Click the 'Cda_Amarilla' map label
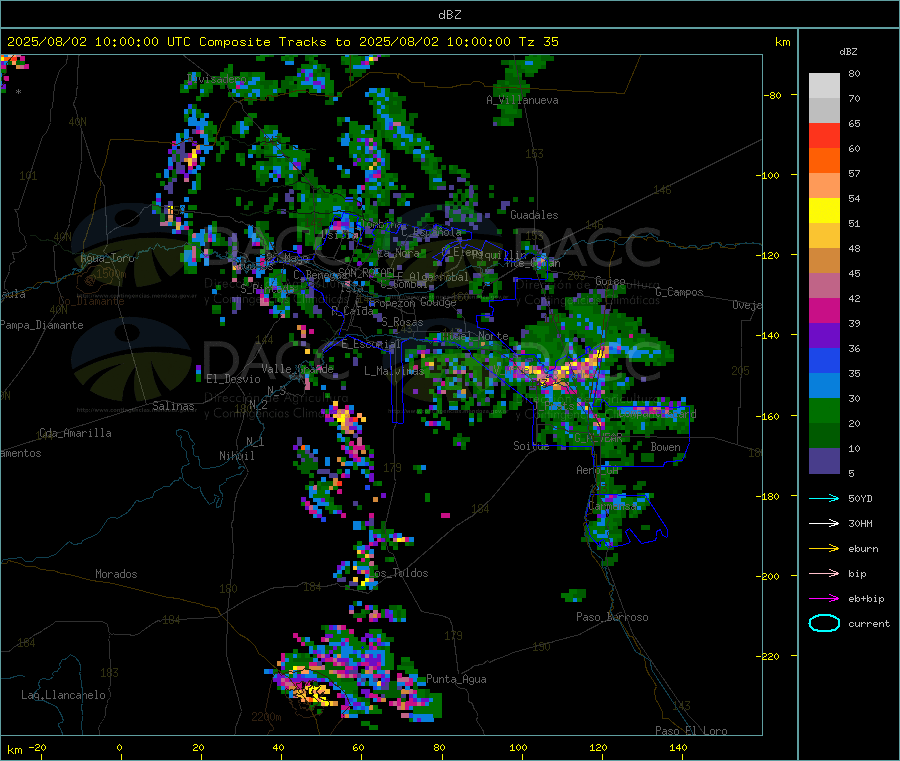Viewport: 900px width, 761px height. 75,433
